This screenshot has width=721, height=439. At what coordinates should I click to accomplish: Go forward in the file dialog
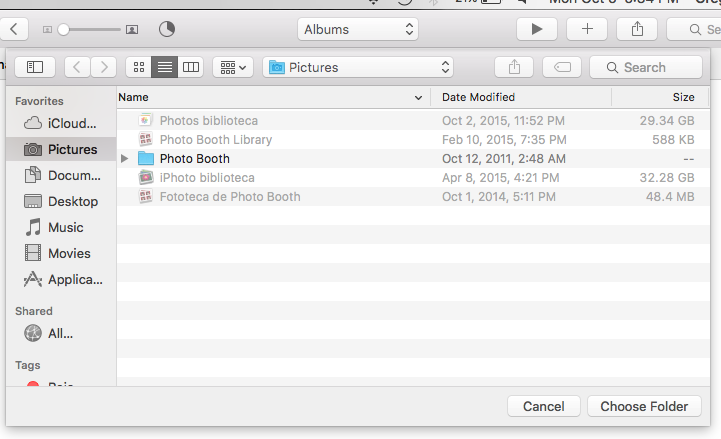pos(103,67)
